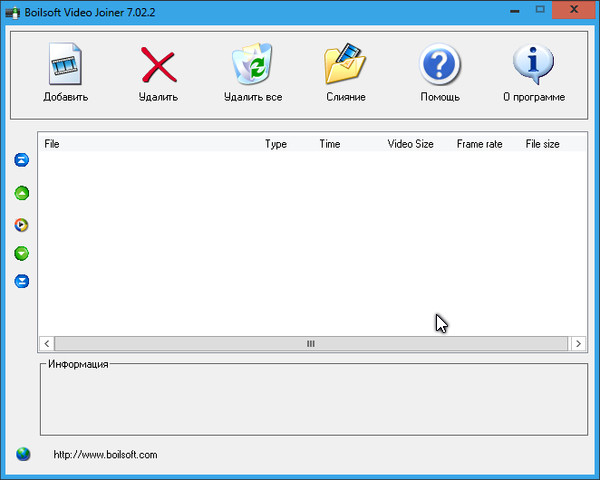Start merging with the Слияние icon

346,66
